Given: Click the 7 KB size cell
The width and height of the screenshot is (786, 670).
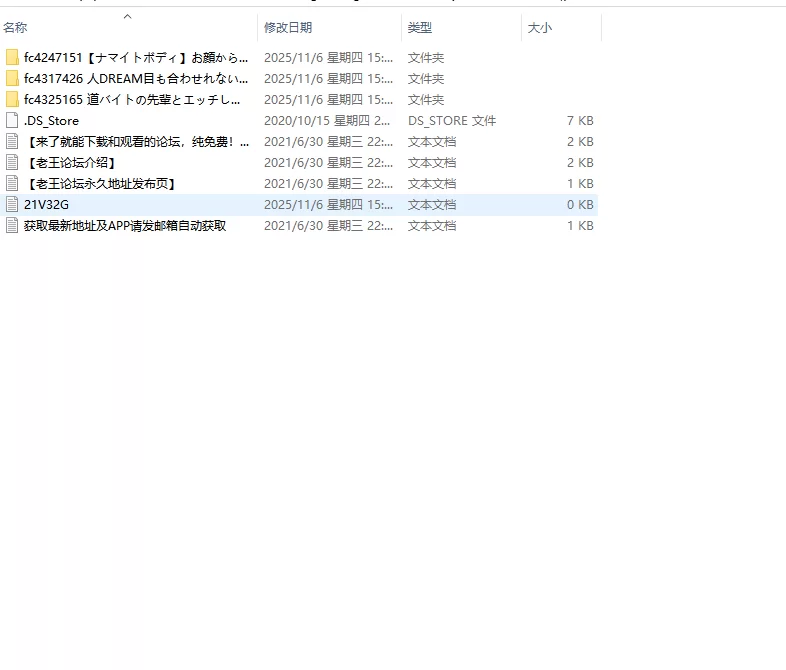Looking at the screenshot, I should coord(579,121).
